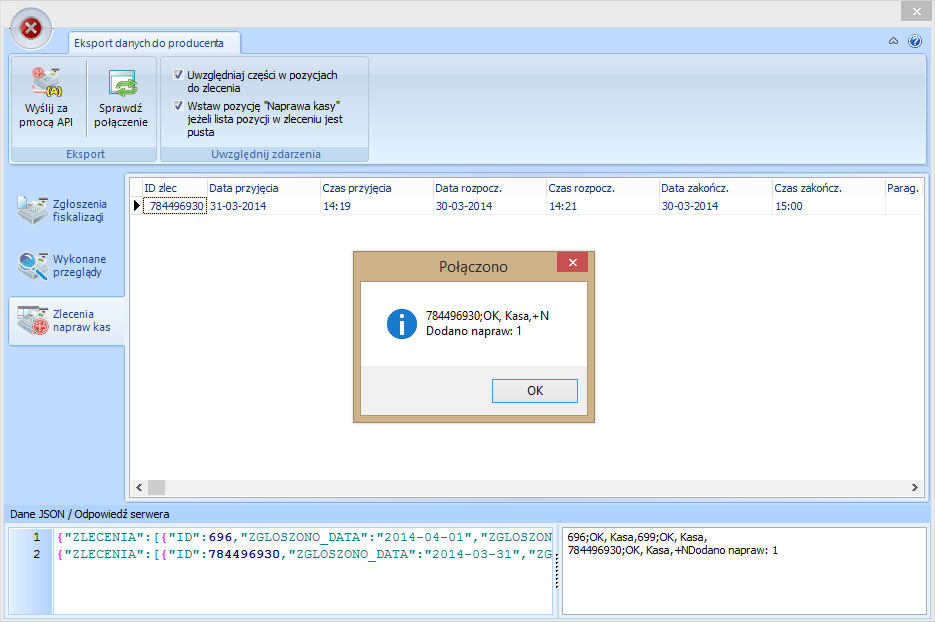Screen dimensions: 935x622
Task: Click the red round application button
Action: (31, 29)
